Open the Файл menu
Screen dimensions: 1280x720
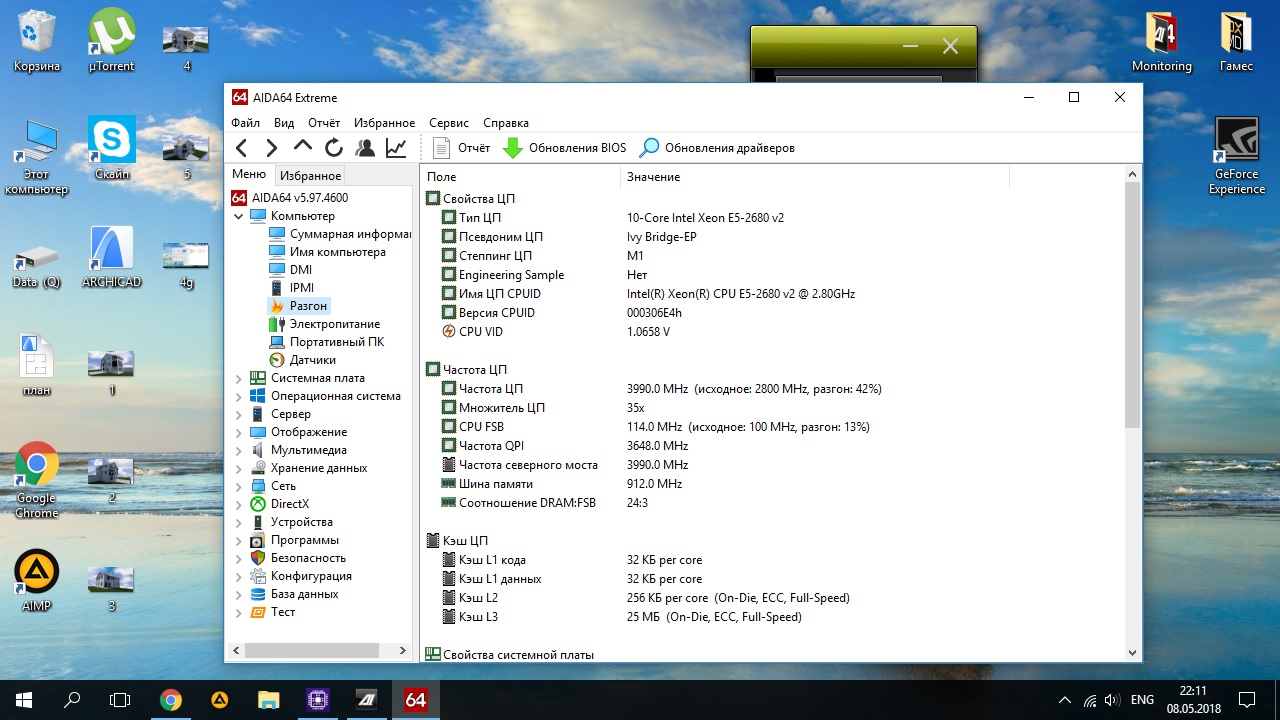click(245, 123)
